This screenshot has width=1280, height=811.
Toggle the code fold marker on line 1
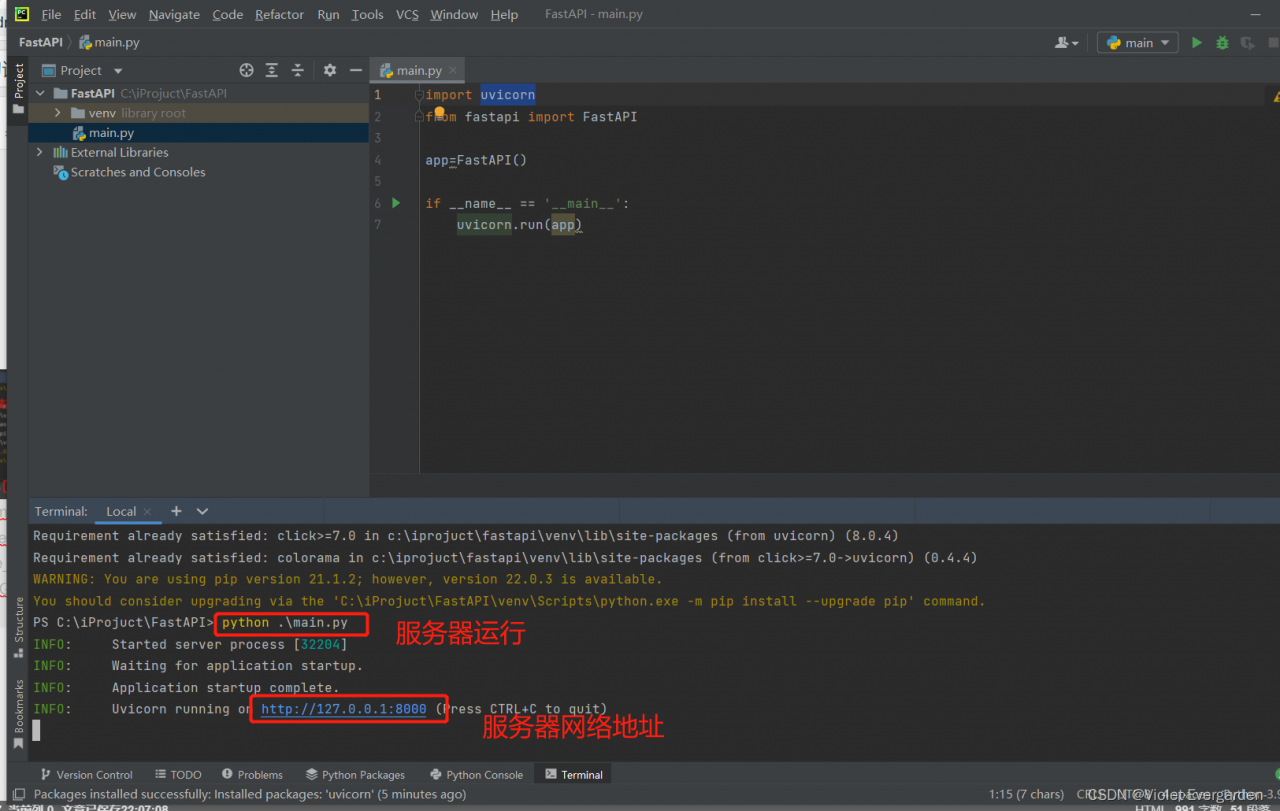coord(419,95)
